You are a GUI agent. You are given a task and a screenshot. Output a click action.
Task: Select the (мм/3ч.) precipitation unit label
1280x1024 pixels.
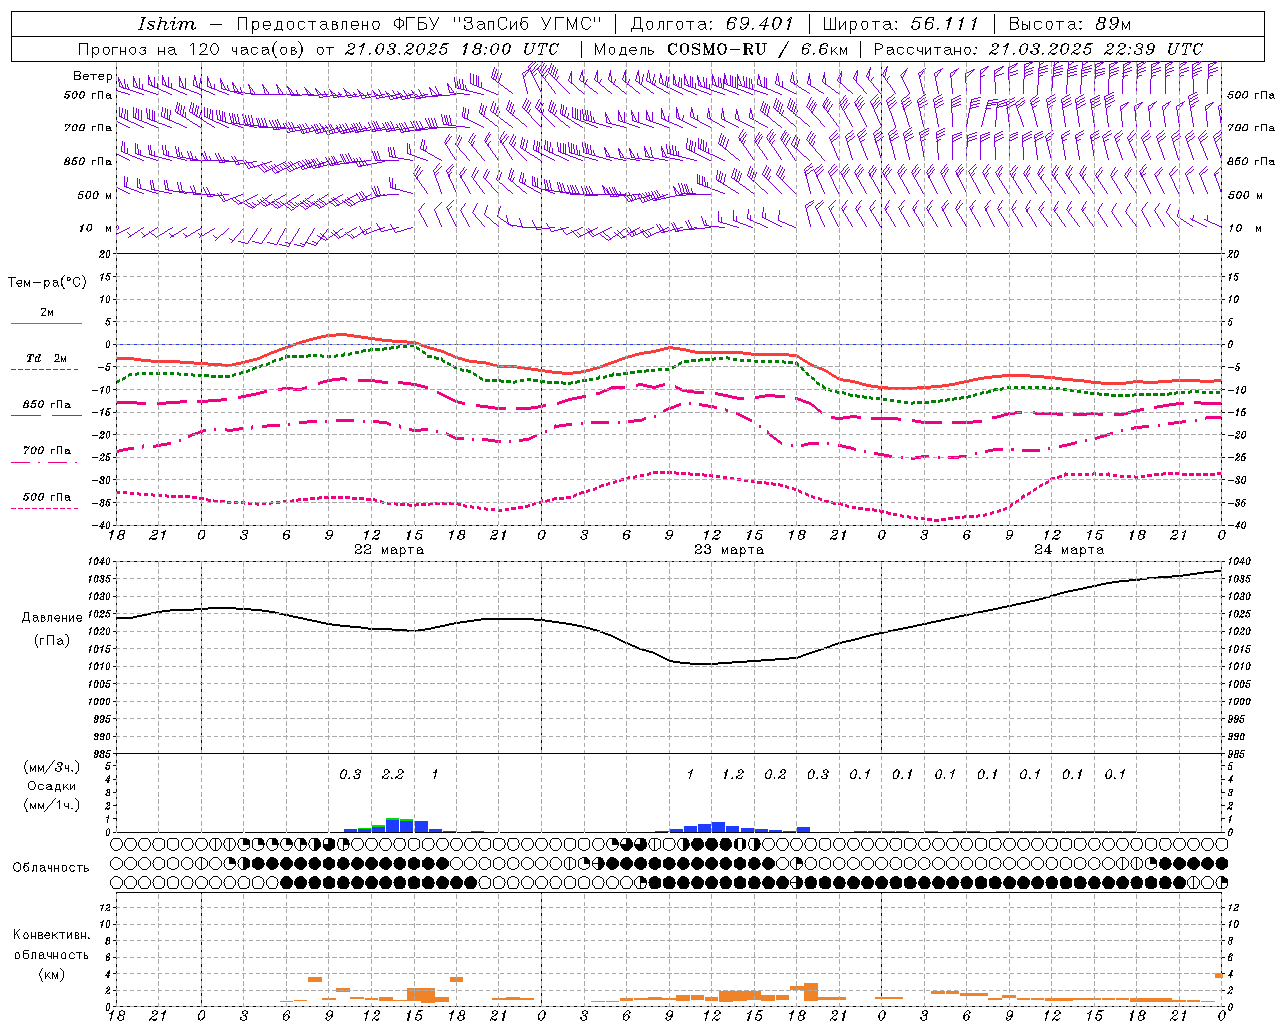pyautogui.click(x=52, y=767)
